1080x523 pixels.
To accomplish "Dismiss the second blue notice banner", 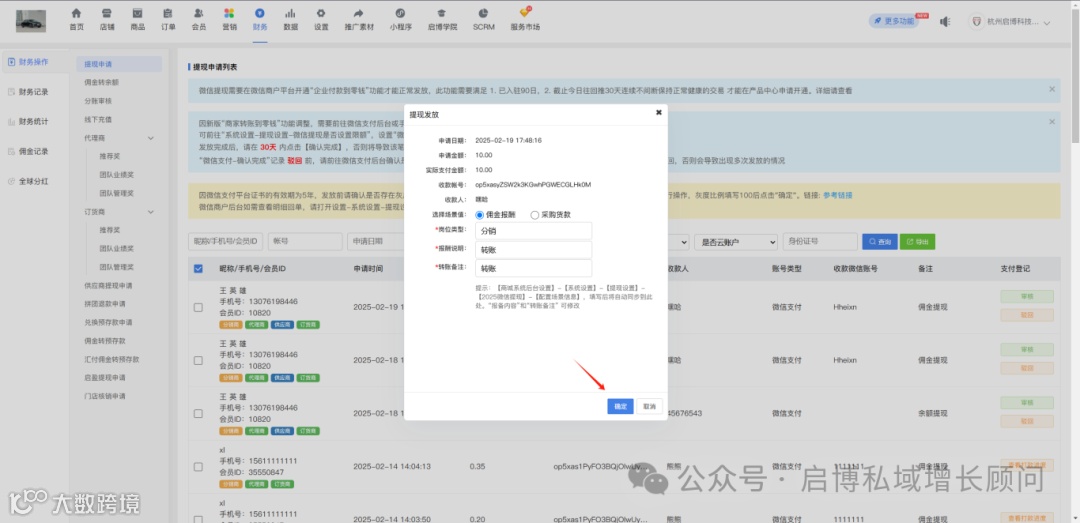I will 1052,121.
